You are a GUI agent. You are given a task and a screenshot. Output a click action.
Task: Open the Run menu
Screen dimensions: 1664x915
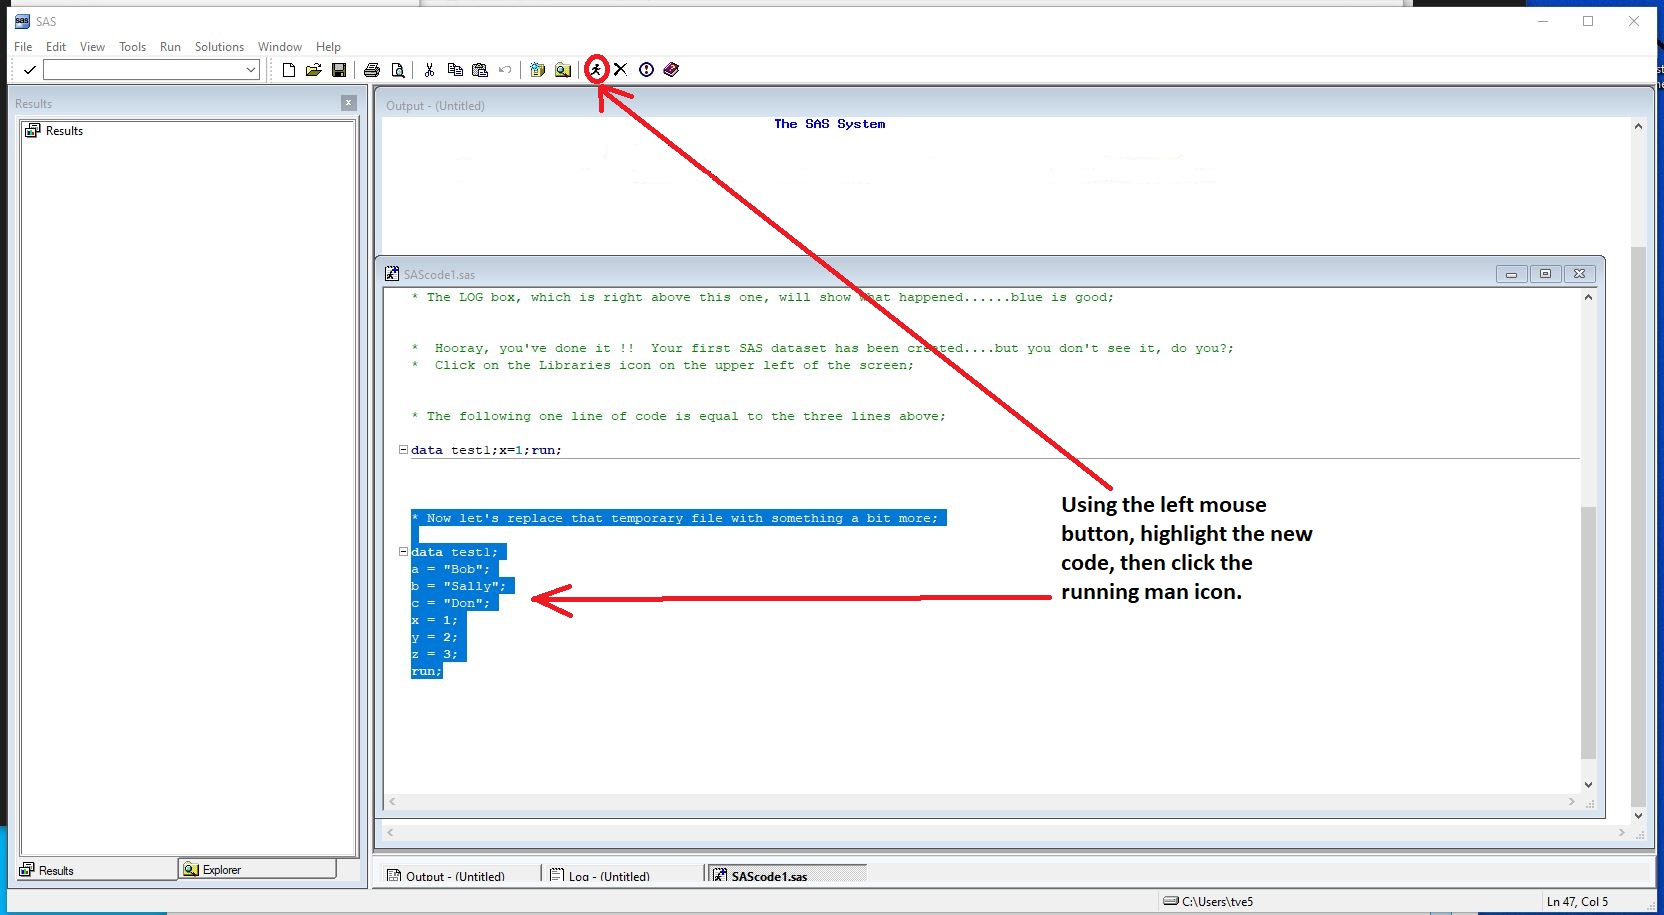(x=170, y=47)
